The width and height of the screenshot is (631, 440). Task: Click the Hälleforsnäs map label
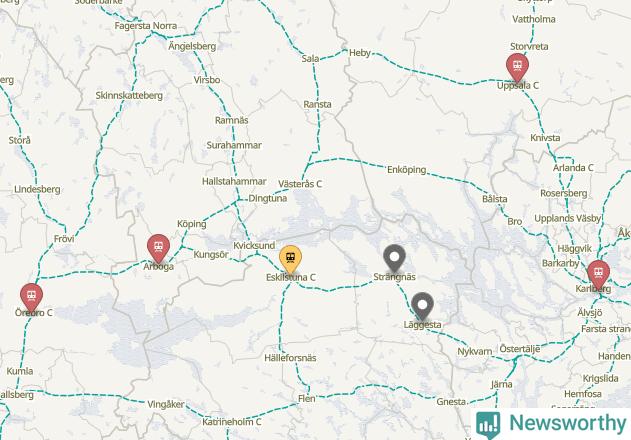point(290,358)
